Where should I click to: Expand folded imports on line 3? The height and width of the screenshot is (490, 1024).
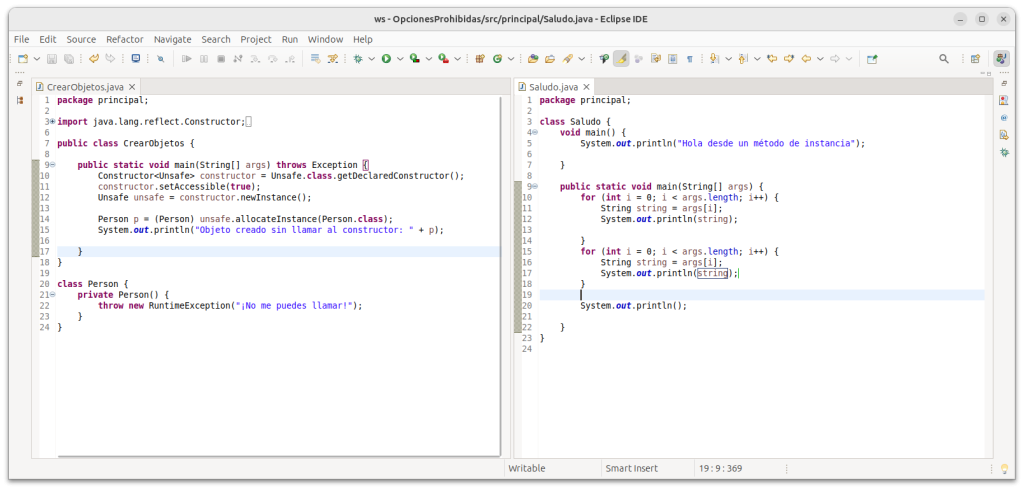[x=51, y=122]
